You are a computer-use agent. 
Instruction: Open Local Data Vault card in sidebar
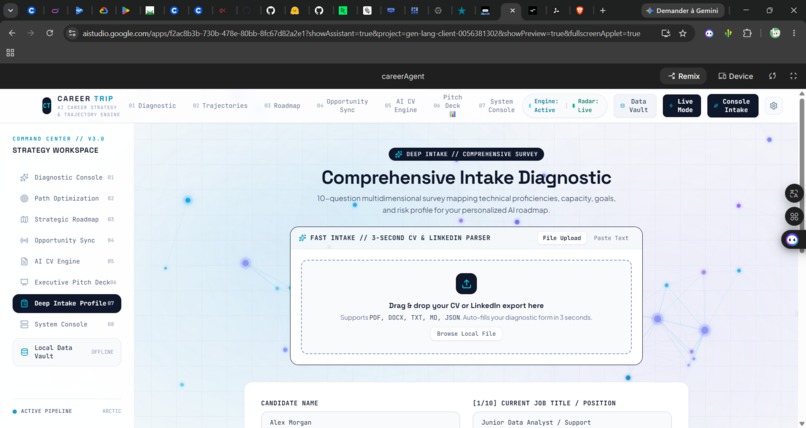[x=67, y=352]
